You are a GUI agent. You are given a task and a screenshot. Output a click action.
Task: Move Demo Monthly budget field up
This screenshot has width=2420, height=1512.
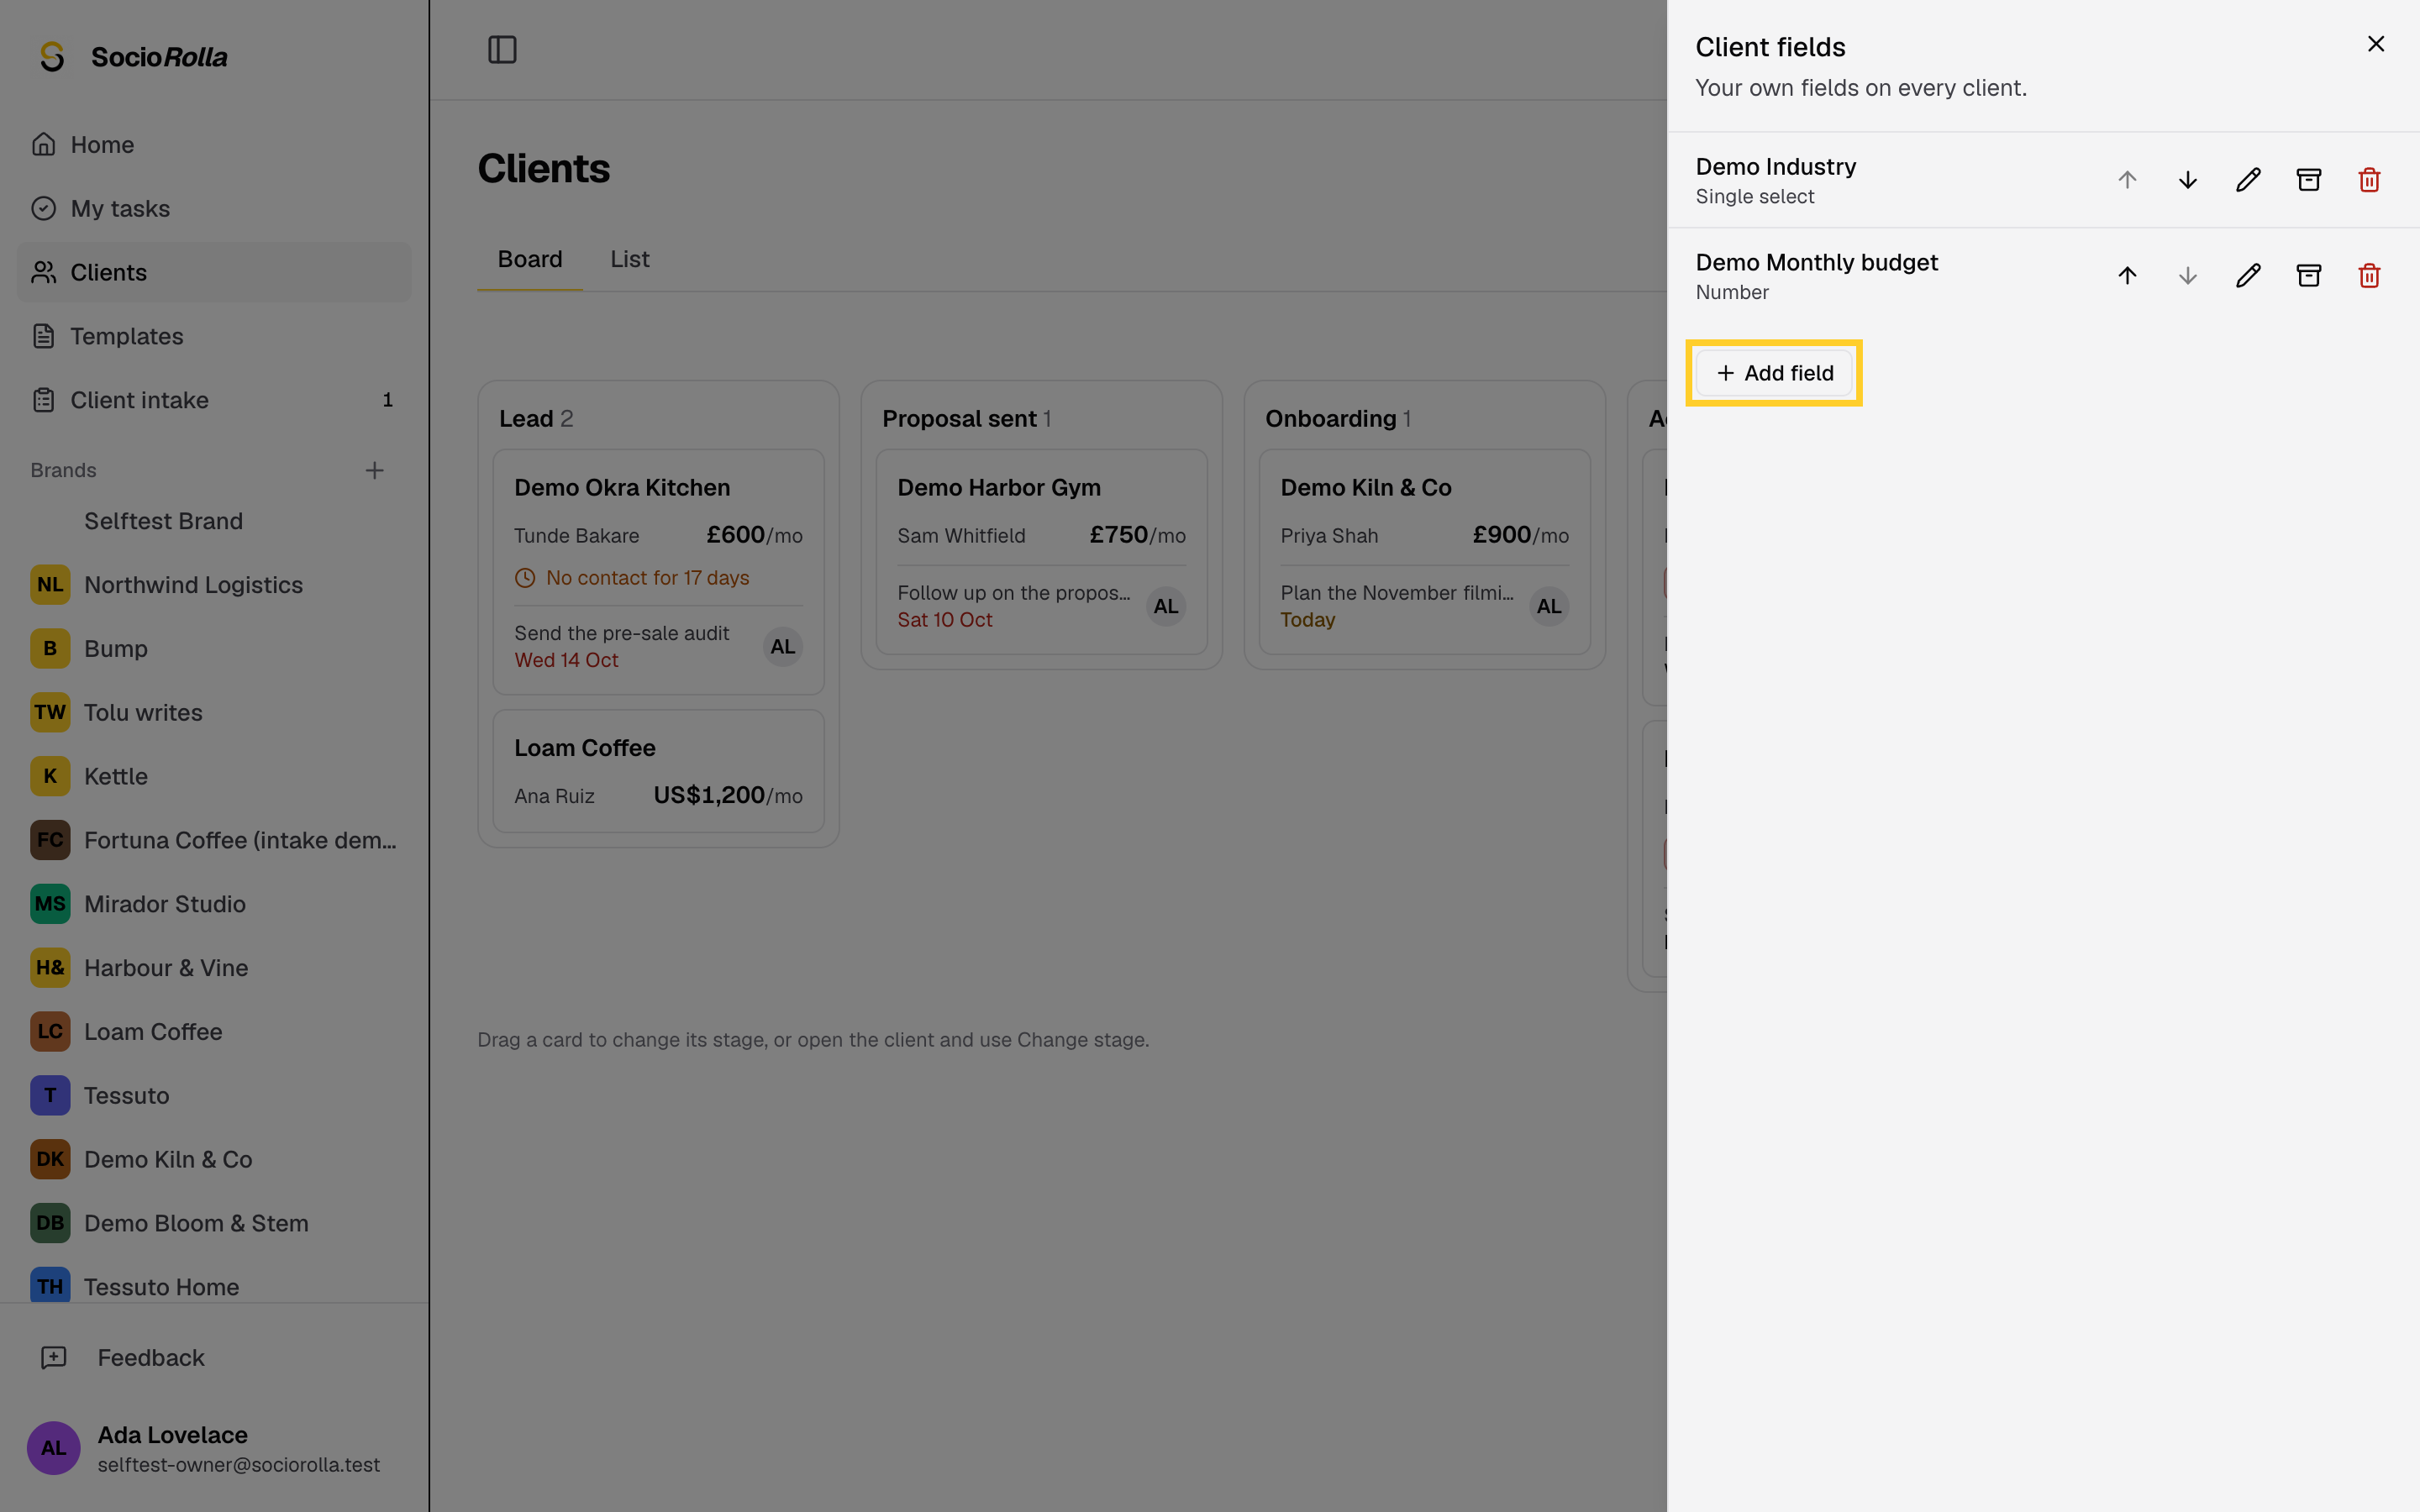tap(2127, 276)
